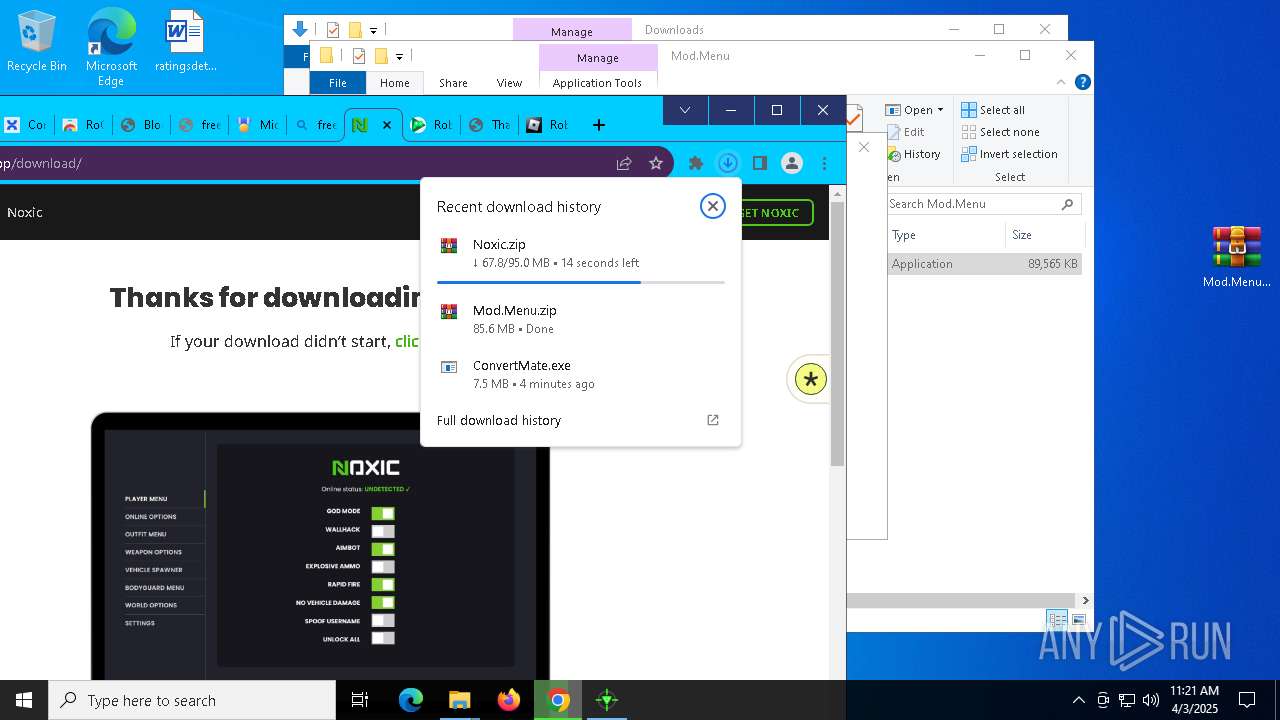This screenshot has width=1280, height=720.
Task: Switch Mod.Menu window to details view icon
Action: (x=1057, y=620)
